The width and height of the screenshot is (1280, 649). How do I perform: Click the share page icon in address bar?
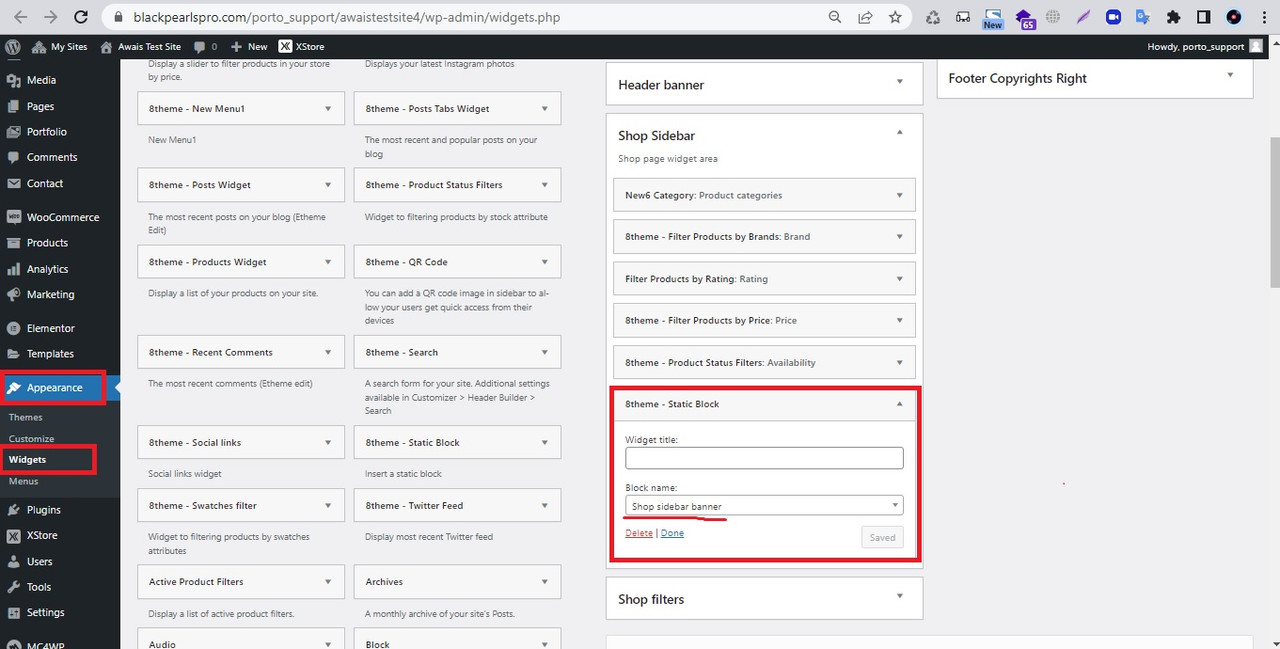(865, 17)
